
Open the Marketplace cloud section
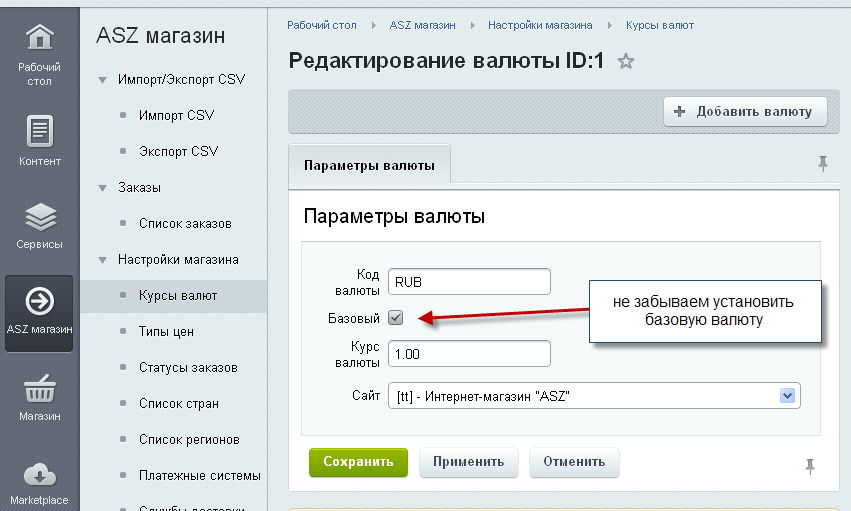point(40,484)
